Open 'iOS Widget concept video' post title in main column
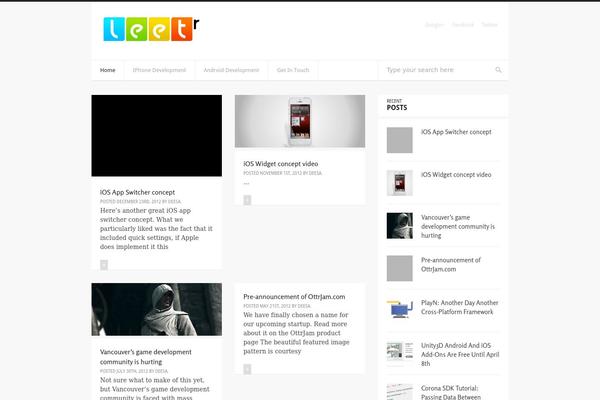The width and height of the screenshot is (600, 400). coord(280,164)
